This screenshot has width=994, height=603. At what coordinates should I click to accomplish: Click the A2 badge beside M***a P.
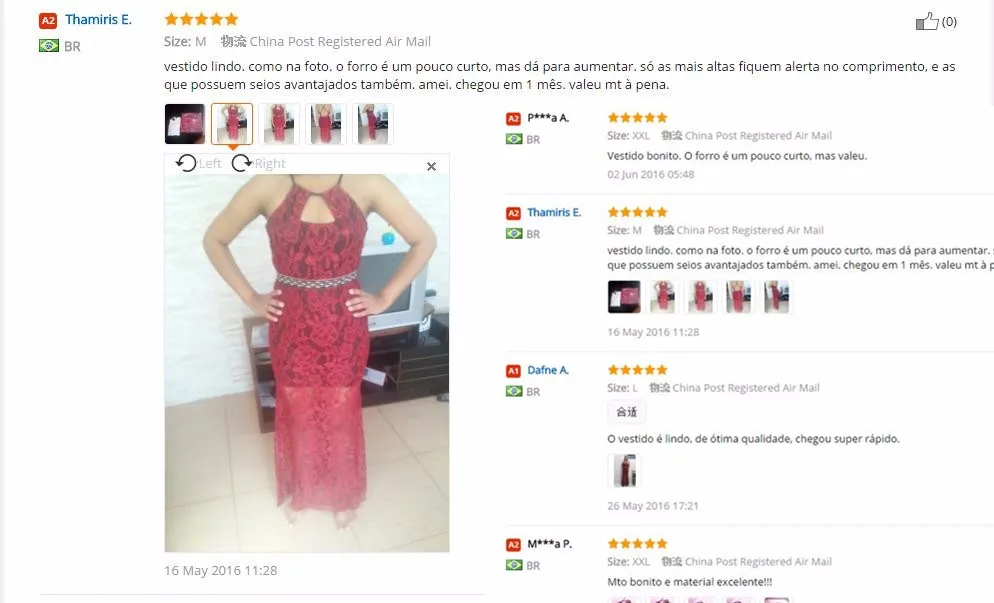(x=513, y=545)
